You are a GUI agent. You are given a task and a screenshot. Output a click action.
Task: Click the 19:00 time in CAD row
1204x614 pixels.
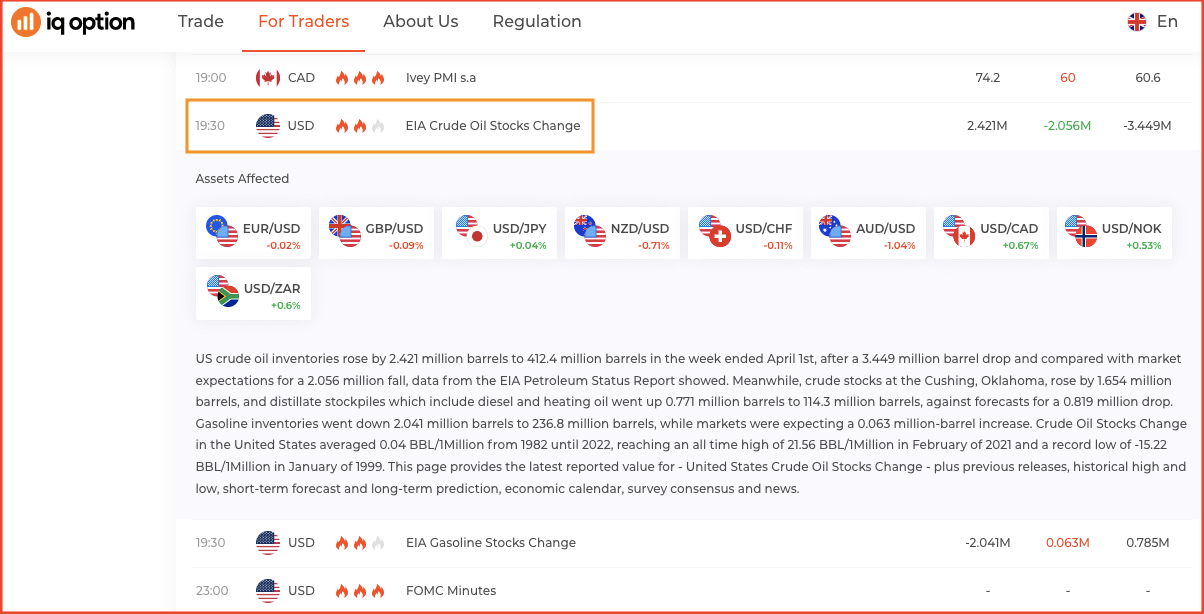211,77
